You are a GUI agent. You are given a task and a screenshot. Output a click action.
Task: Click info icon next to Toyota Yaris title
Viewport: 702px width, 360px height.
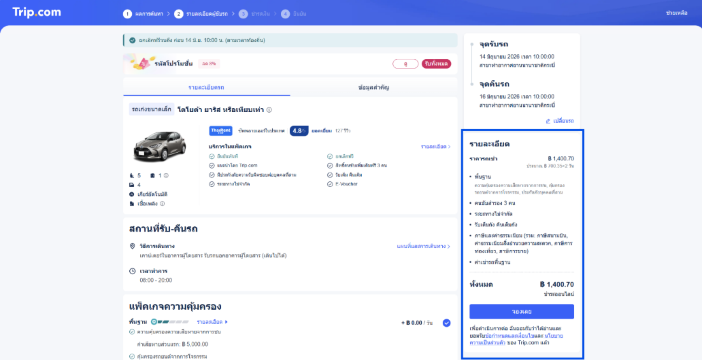coord(269,110)
